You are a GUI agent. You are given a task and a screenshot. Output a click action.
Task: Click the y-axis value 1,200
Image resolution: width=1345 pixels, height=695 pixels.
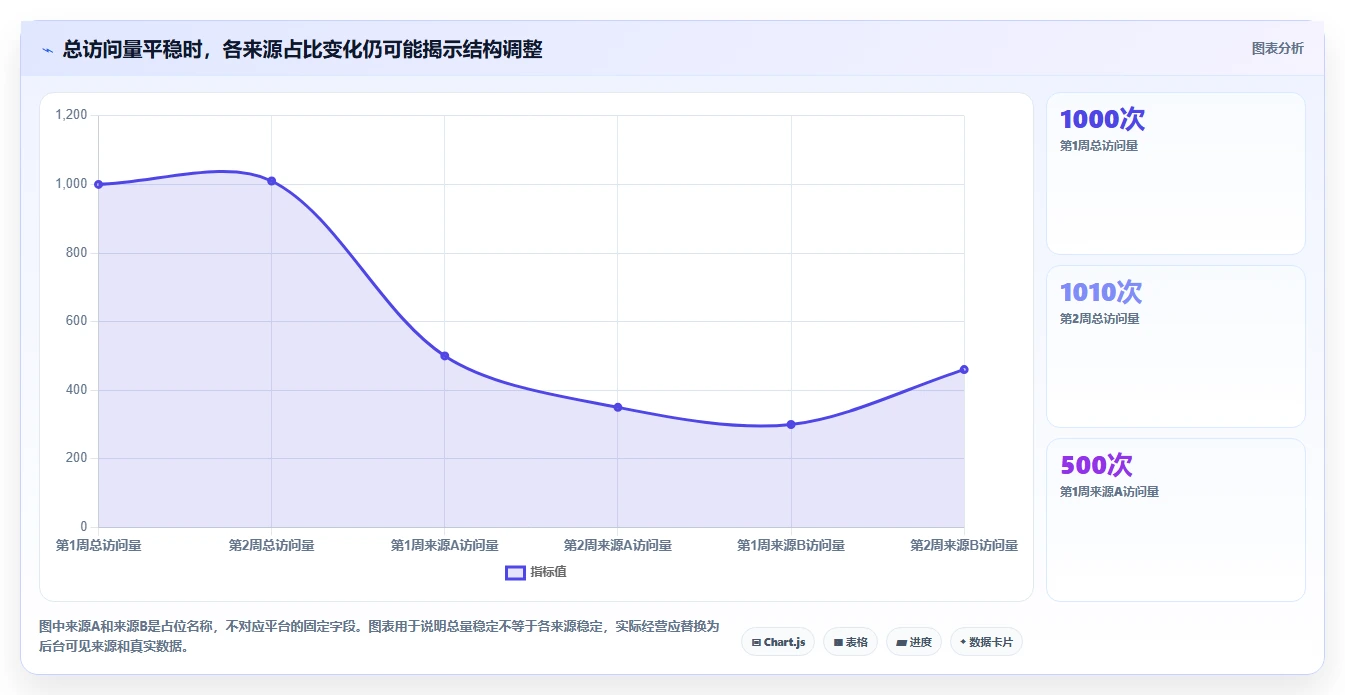(x=72, y=115)
